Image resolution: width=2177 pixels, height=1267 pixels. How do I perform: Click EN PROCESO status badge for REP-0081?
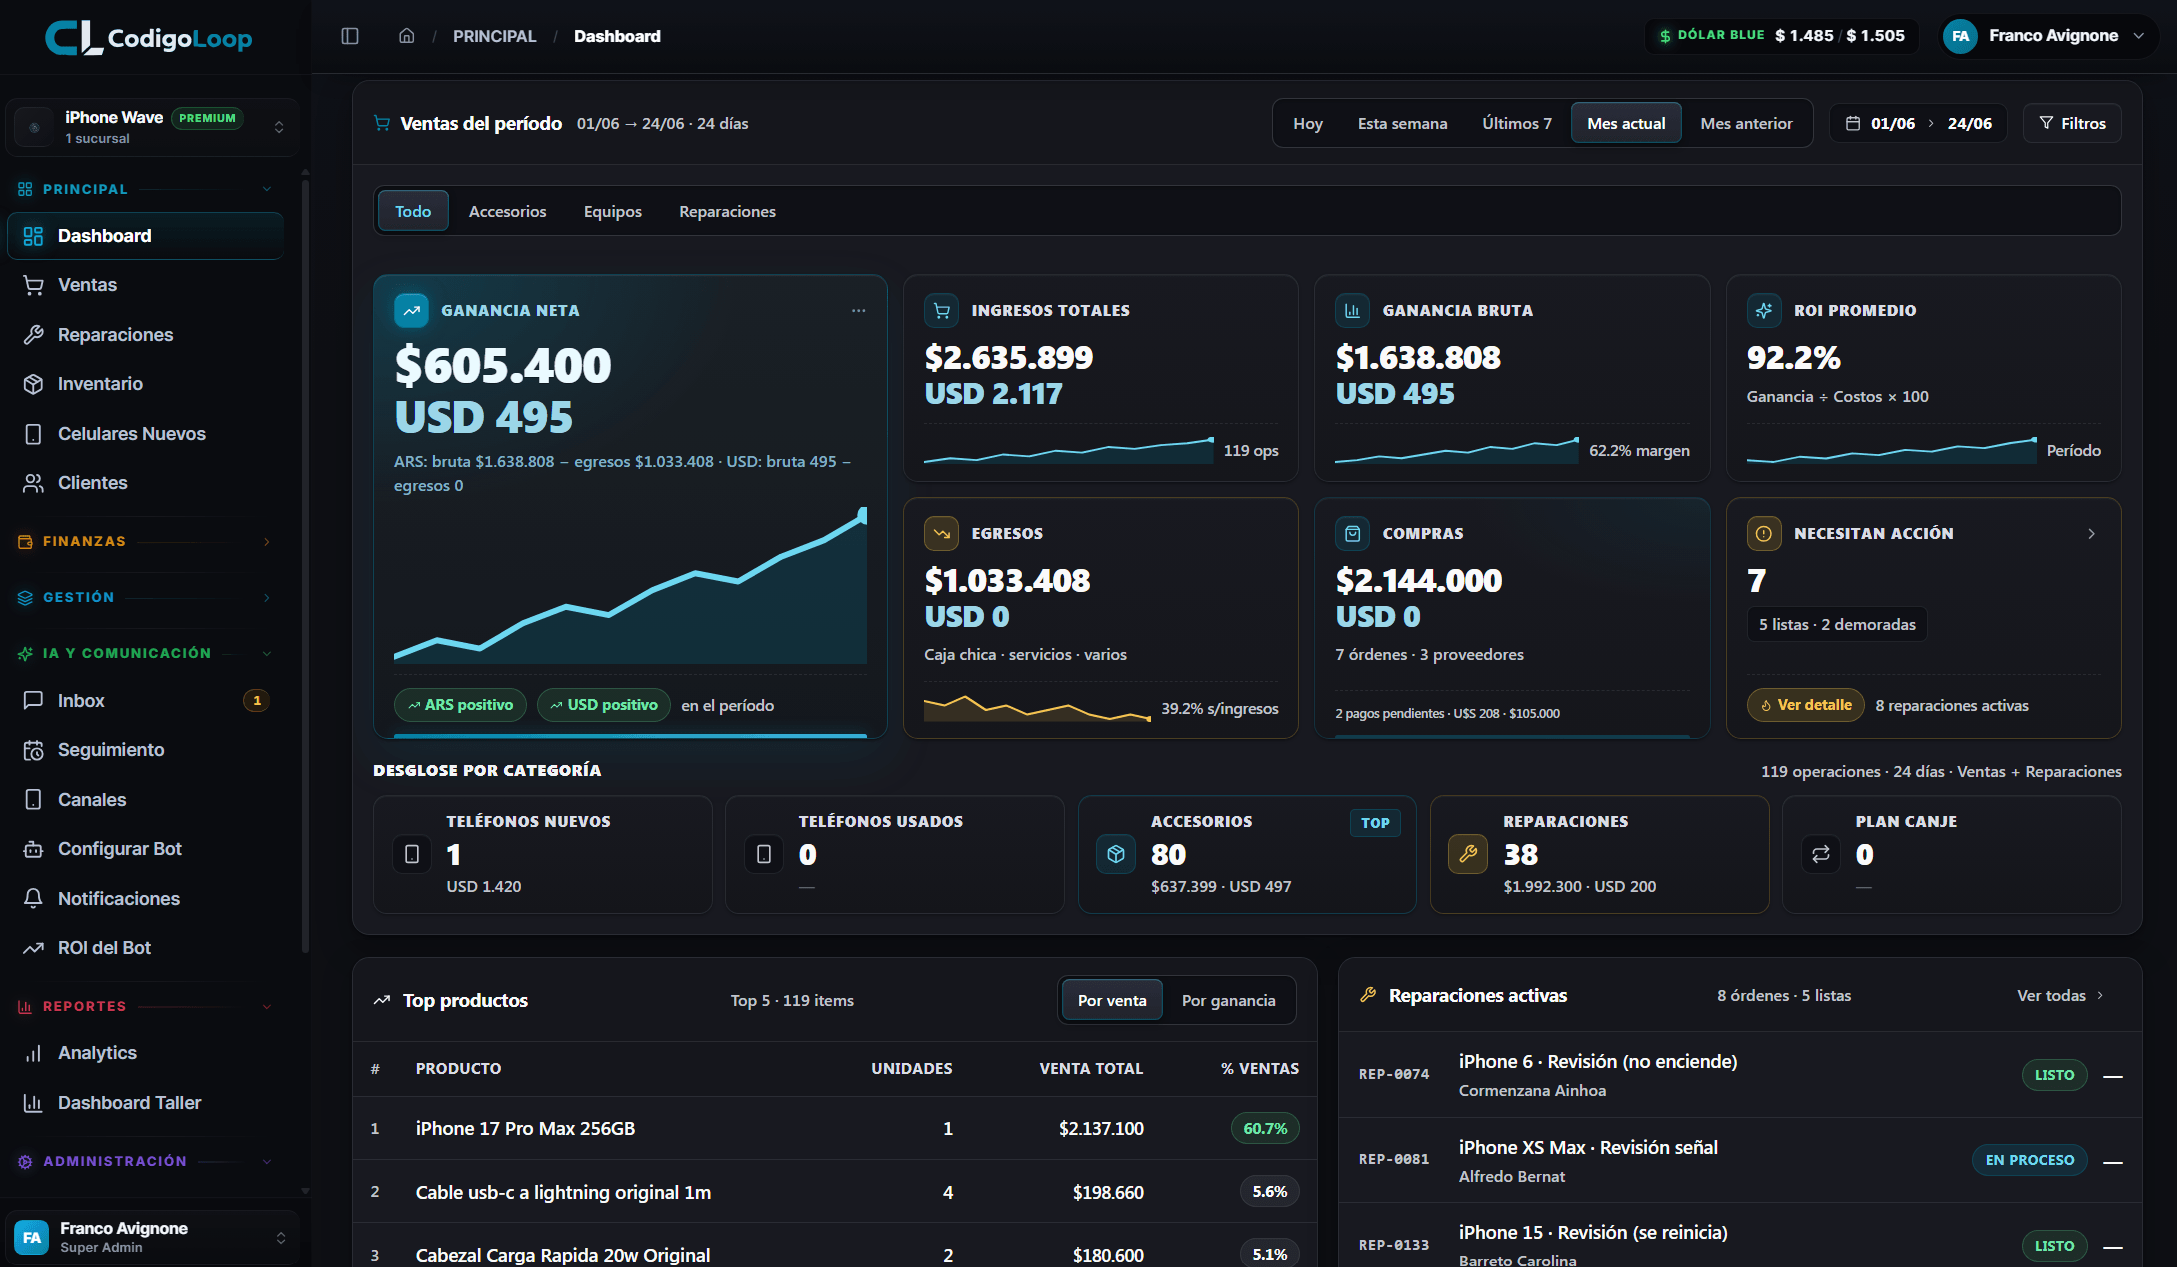[x=2029, y=1160]
